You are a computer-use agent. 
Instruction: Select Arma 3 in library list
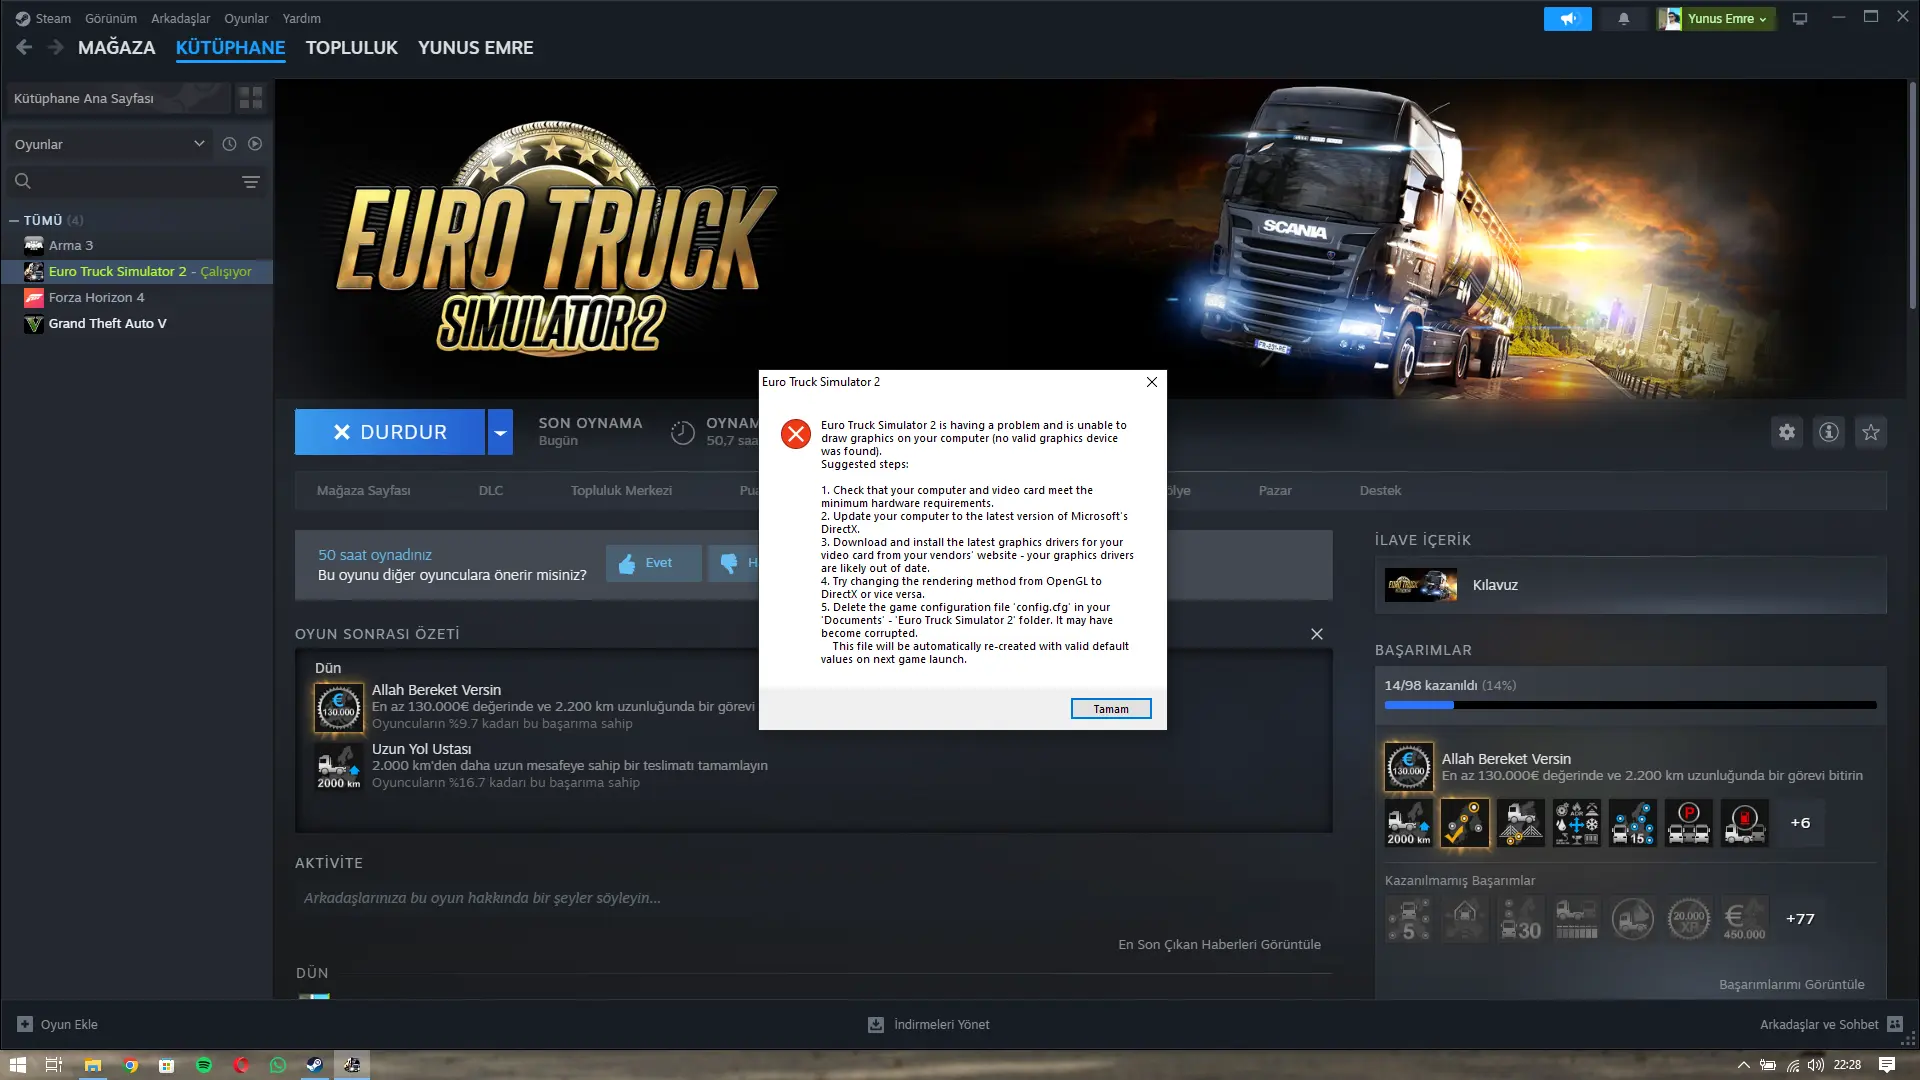tap(71, 245)
